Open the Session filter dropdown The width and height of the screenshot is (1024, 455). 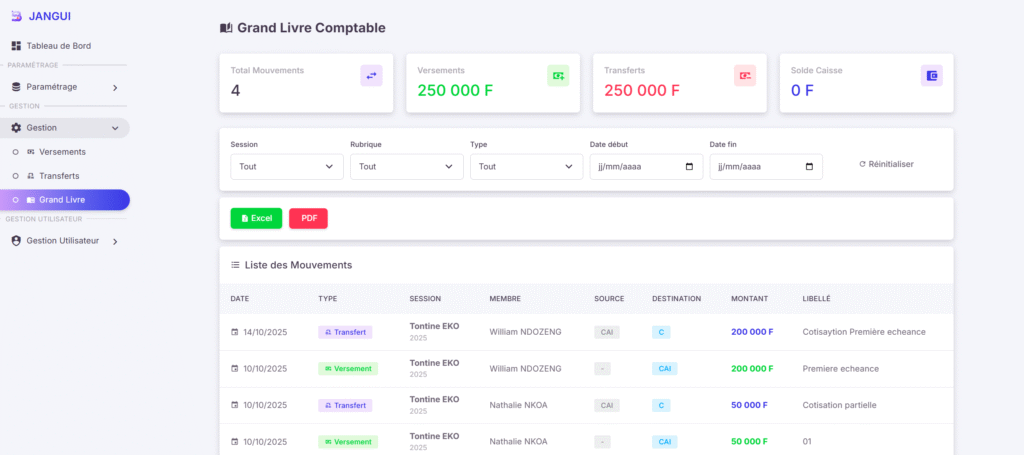[x=286, y=167]
